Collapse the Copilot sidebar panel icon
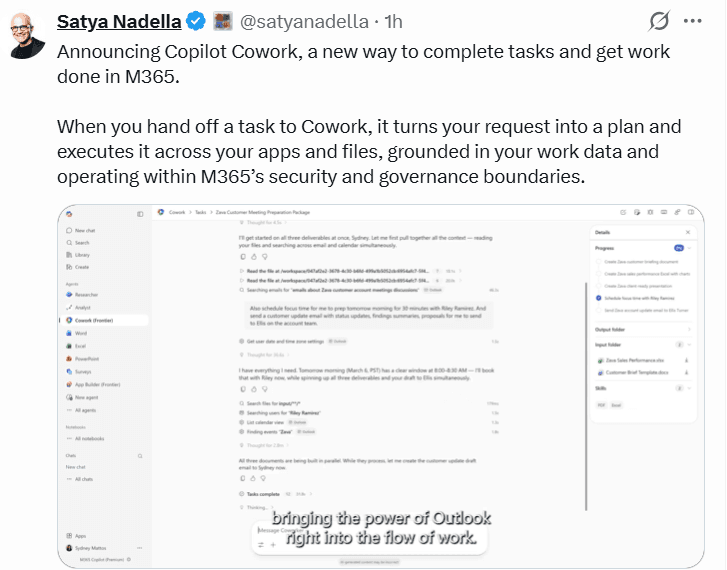 pos(140,214)
